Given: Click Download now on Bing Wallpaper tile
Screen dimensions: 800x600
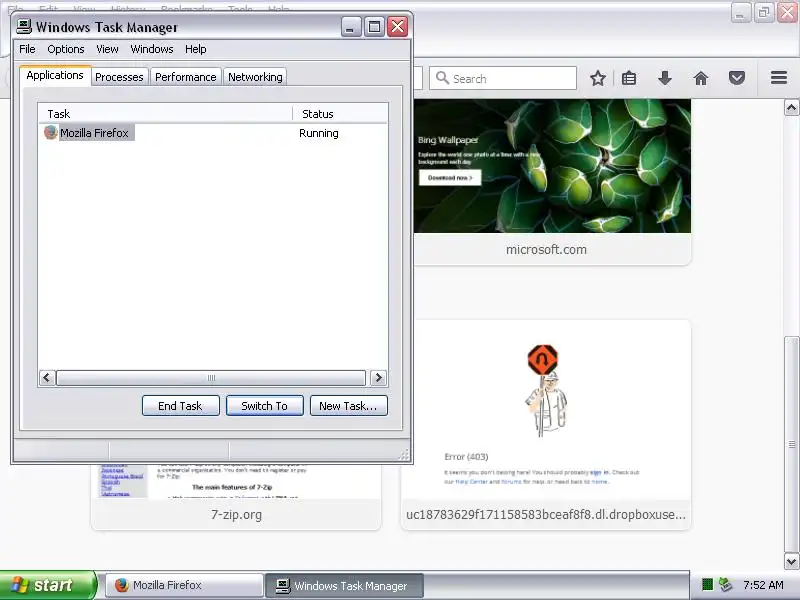Looking at the screenshot, I should (449, 178).
